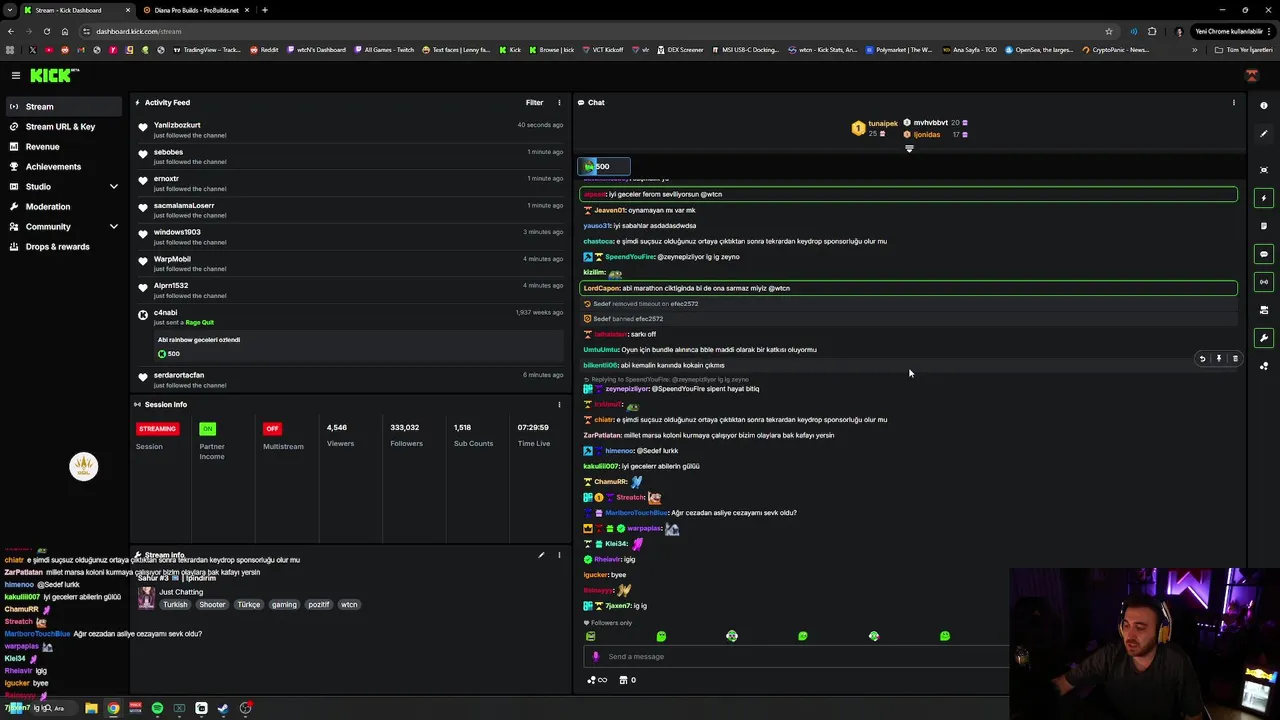This screenshot has width=1280, height=720.
Task: Reload the page in Chrome
Action: 45,31
